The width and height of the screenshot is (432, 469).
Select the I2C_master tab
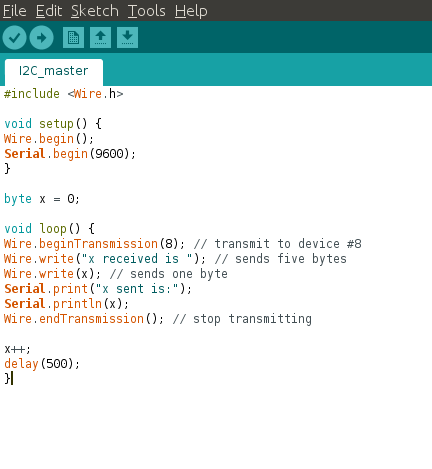54,71
